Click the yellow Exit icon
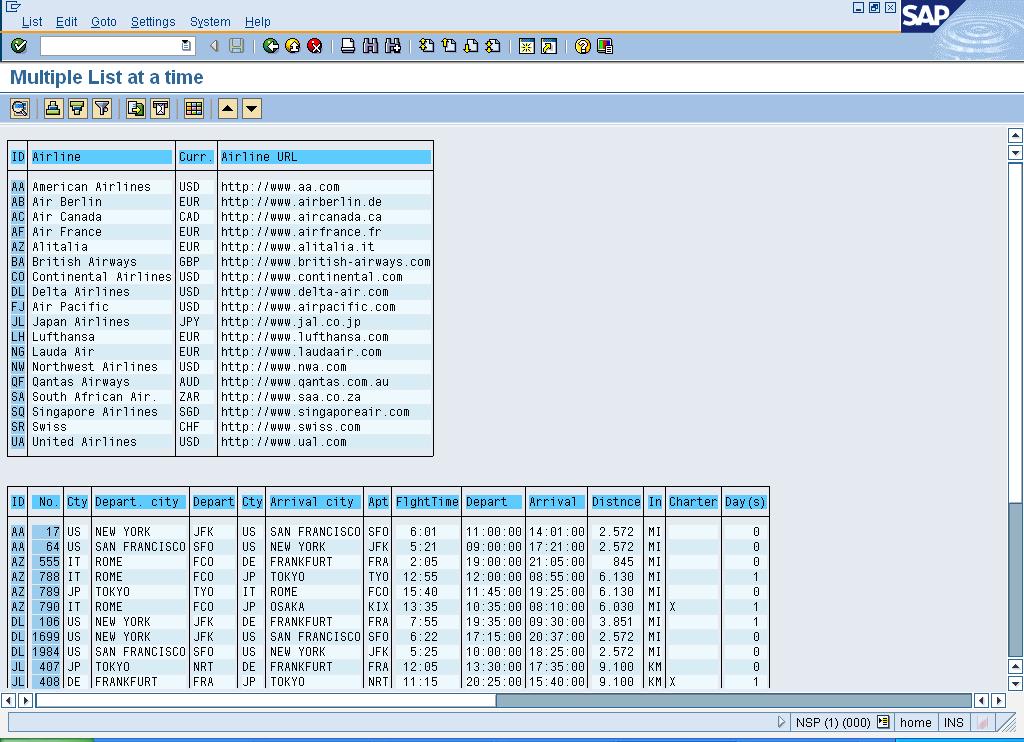 pyautogui.click(x=293, y=46)
